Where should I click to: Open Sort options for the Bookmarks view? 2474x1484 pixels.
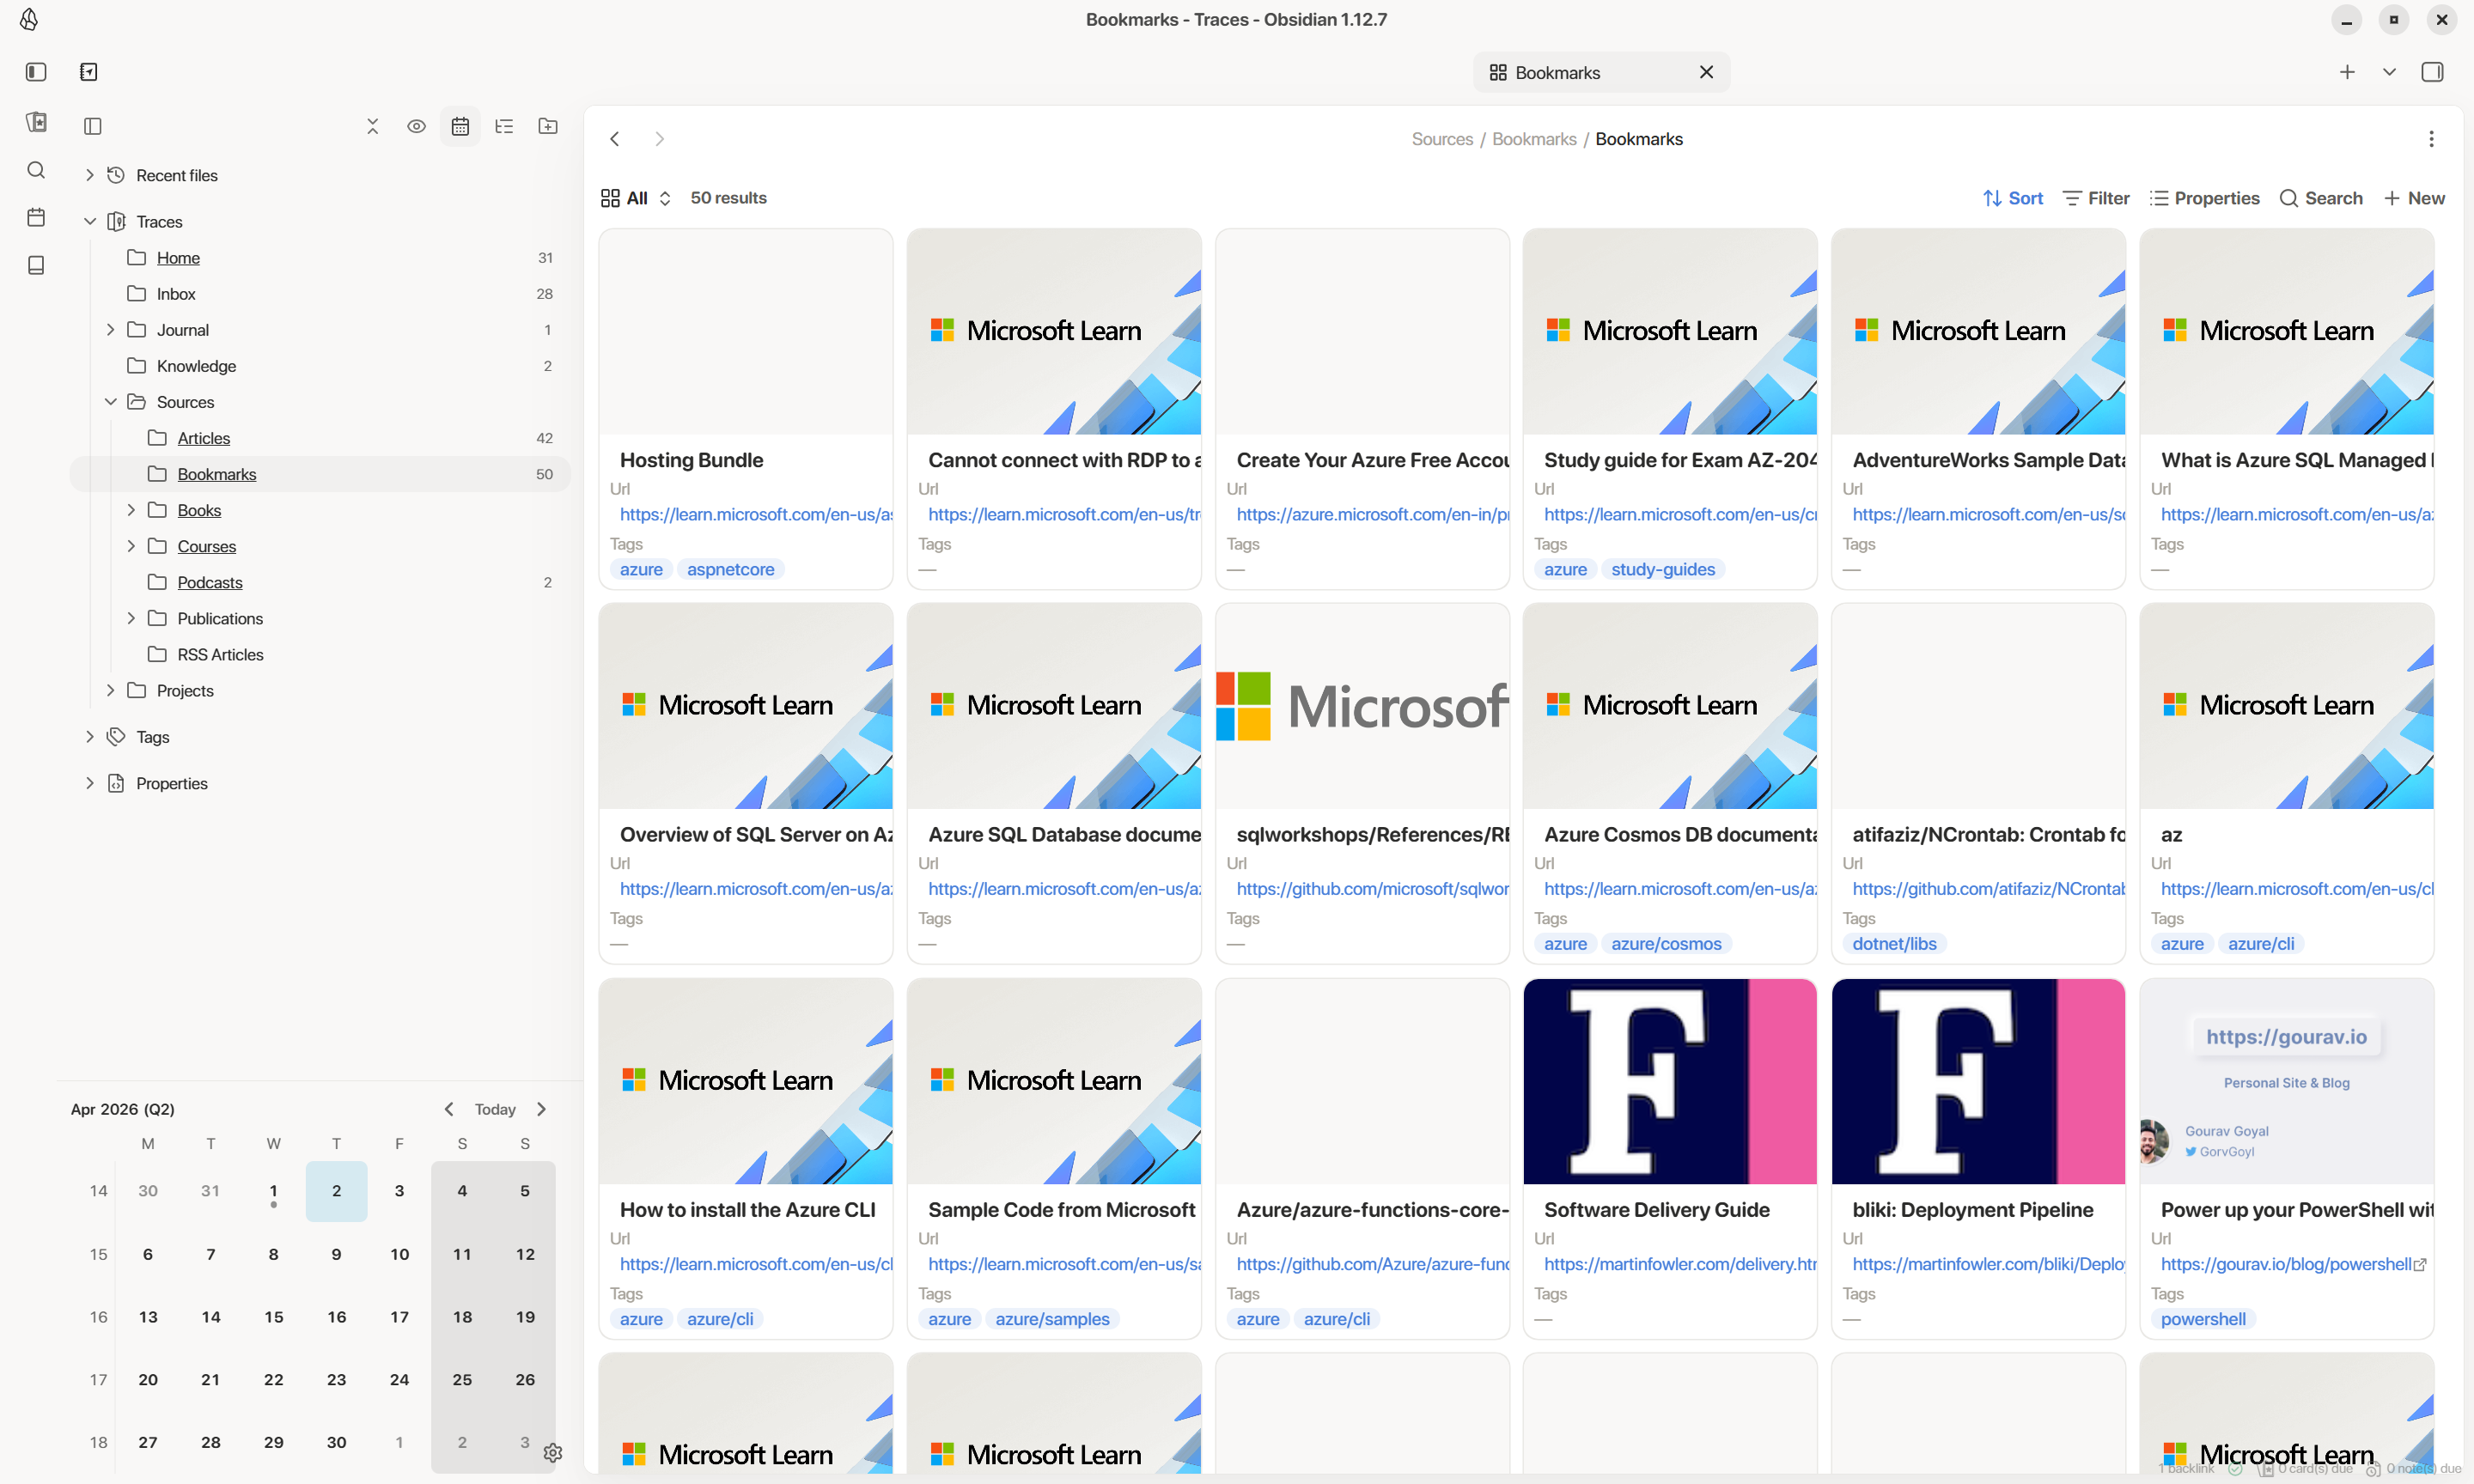(x=2012, y=198)
